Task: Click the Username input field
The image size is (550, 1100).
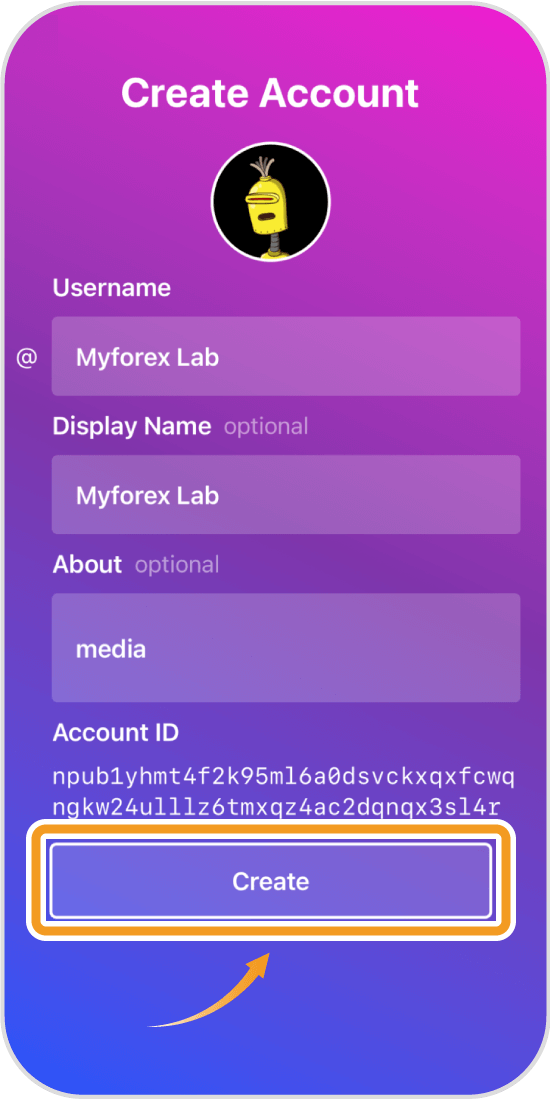Action: (286, 356)
